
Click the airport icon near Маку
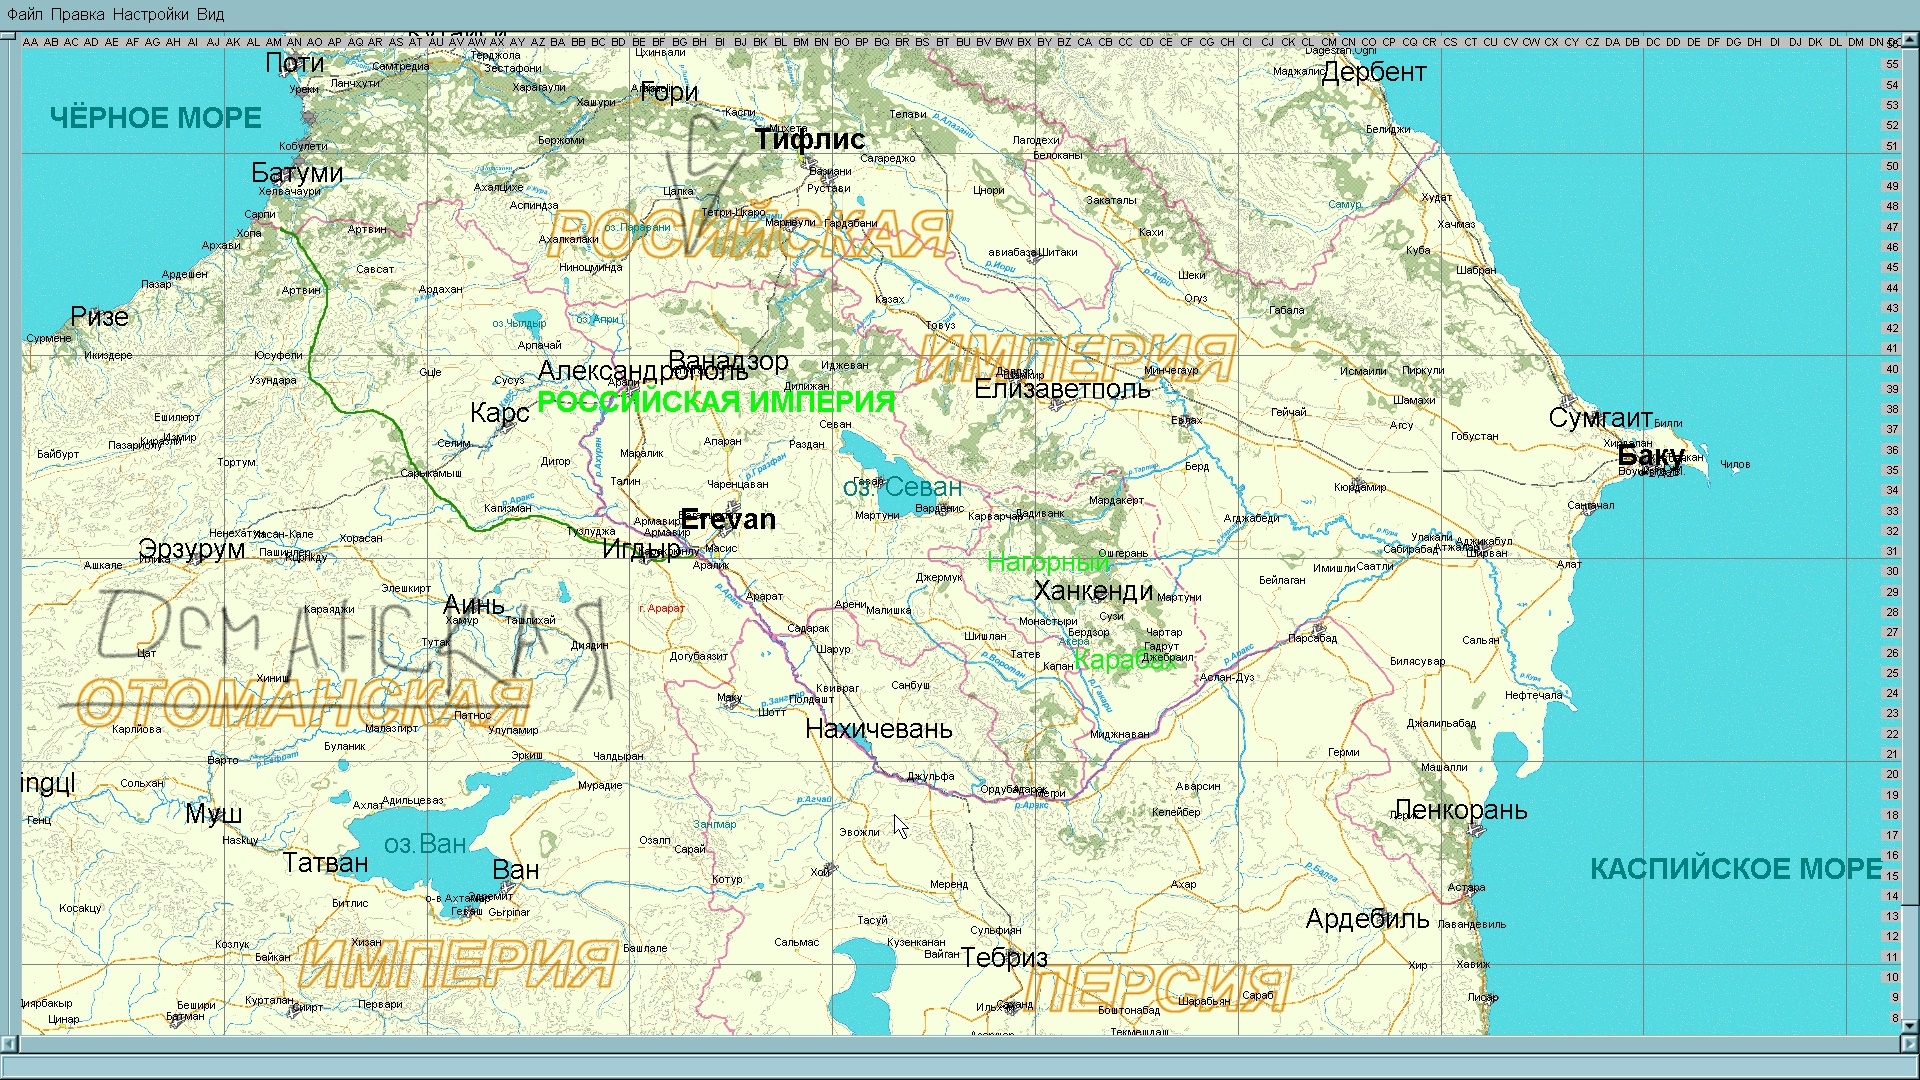(x=732, y=703)
